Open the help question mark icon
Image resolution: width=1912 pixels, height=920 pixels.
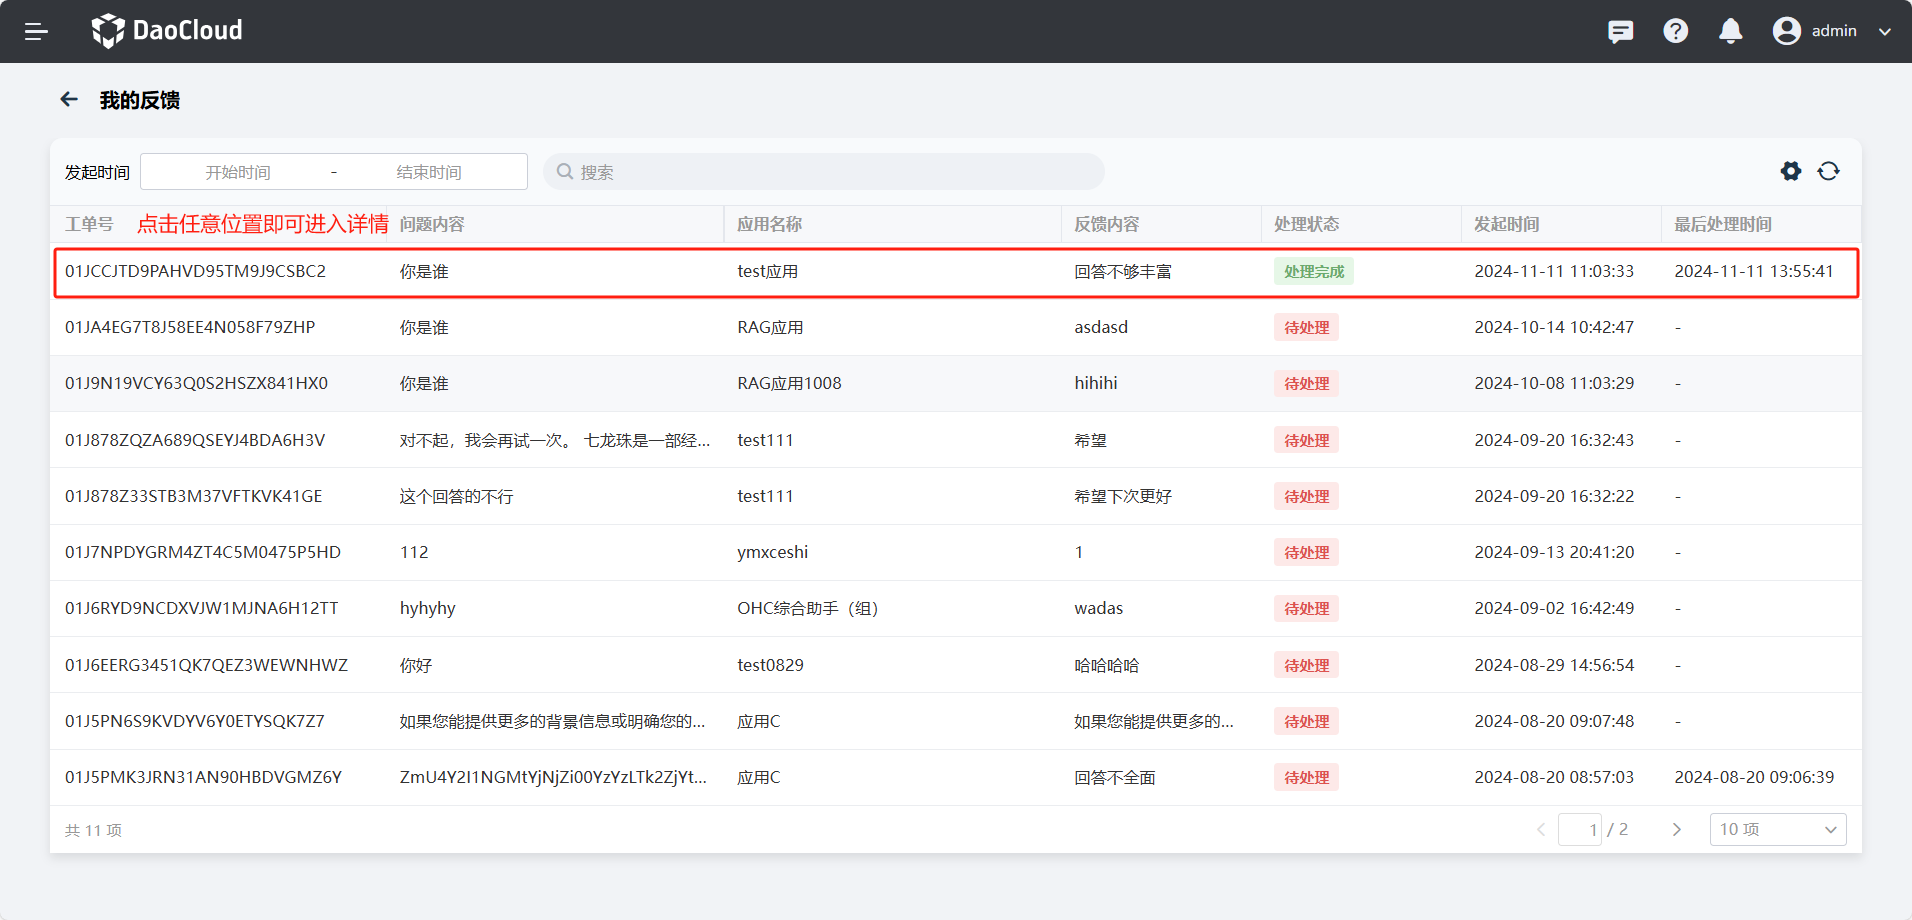tap(1675, 31)
